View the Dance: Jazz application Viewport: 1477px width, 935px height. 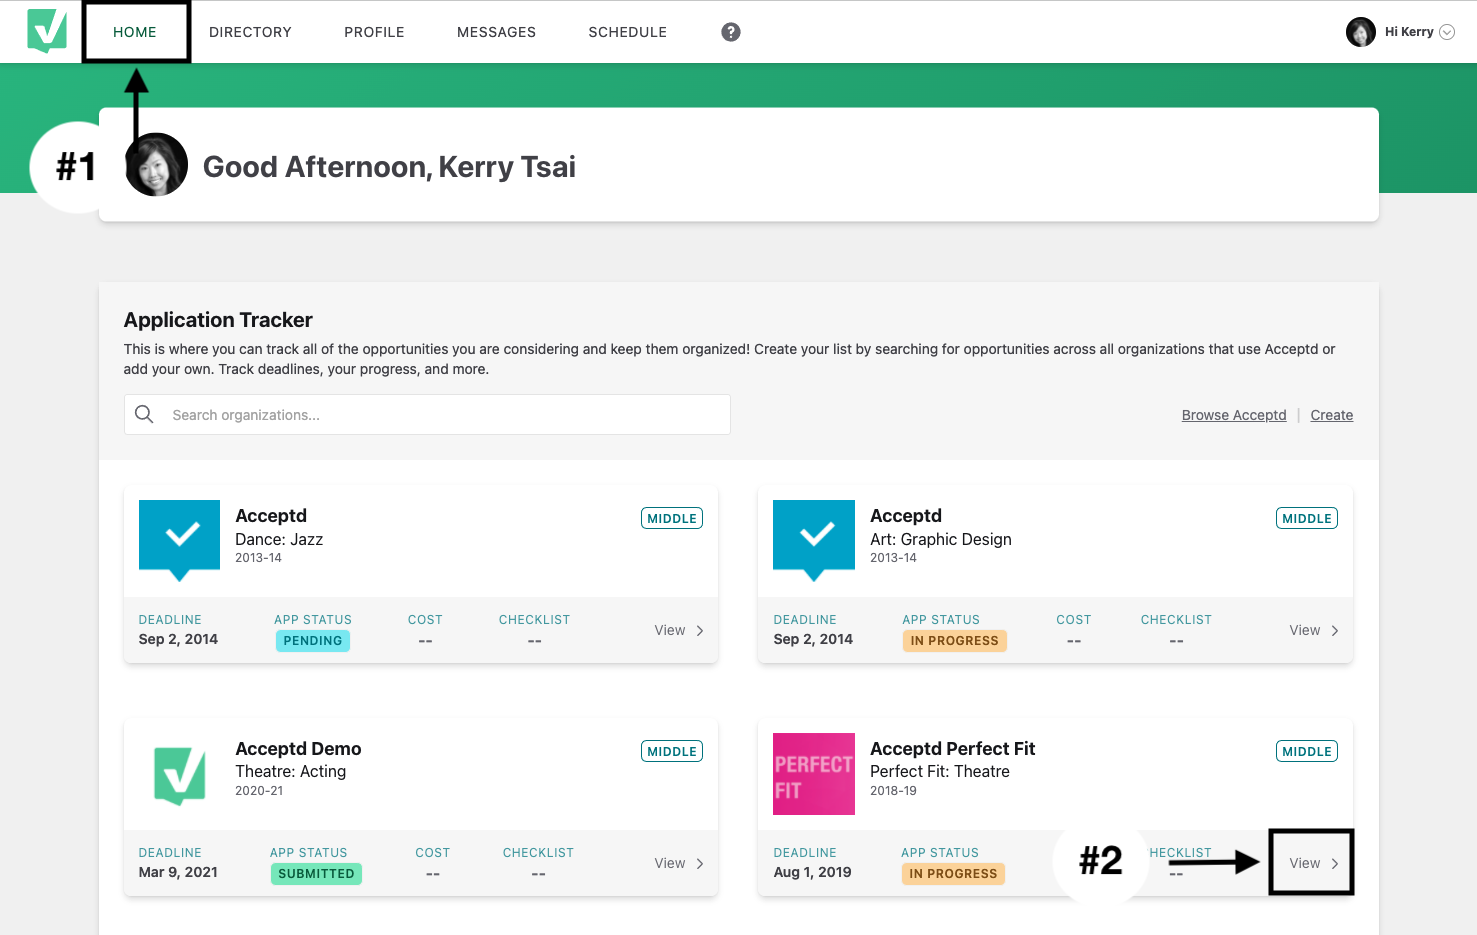(x=679, y=630)
